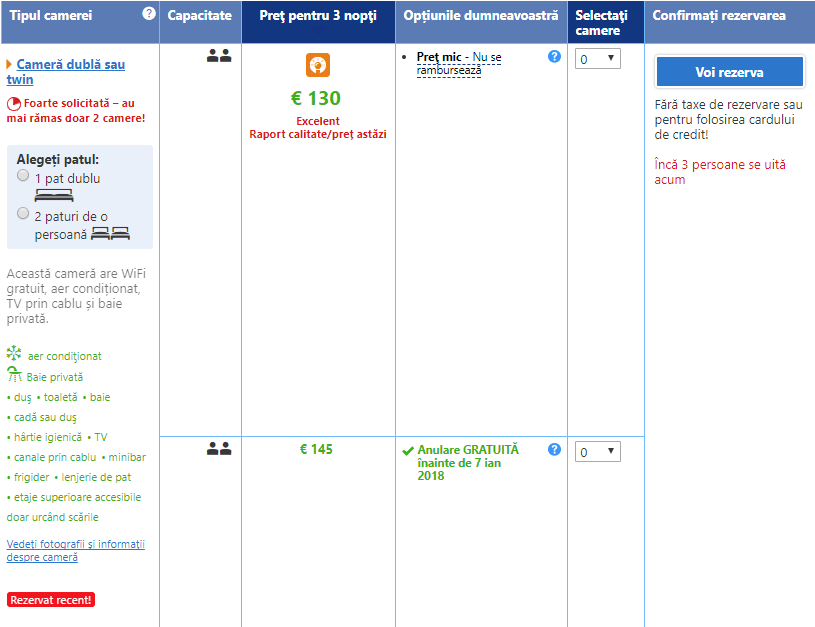Select the 1 pat dublu radio option
The width and height of the screenshot is (815, 627).
pyautogui.click(x=23, y=175)
